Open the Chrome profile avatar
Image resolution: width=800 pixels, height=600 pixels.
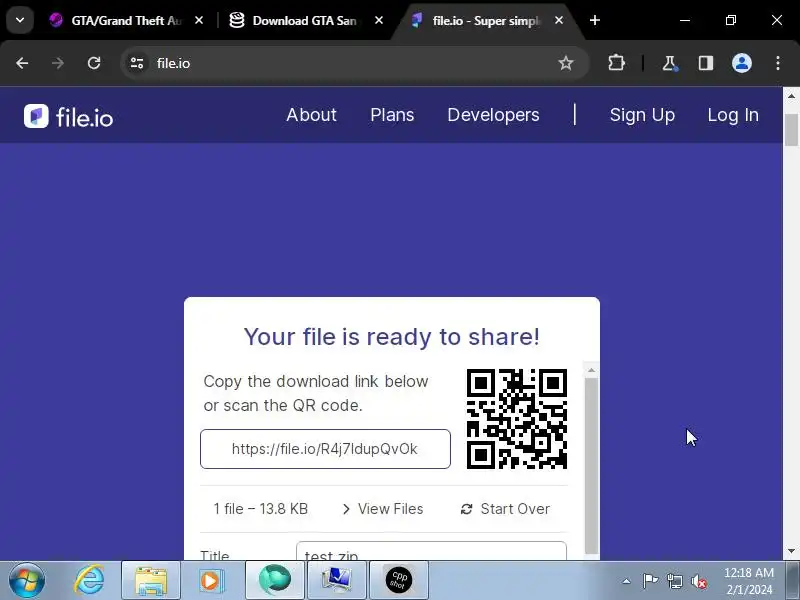(x=742, y=63)
